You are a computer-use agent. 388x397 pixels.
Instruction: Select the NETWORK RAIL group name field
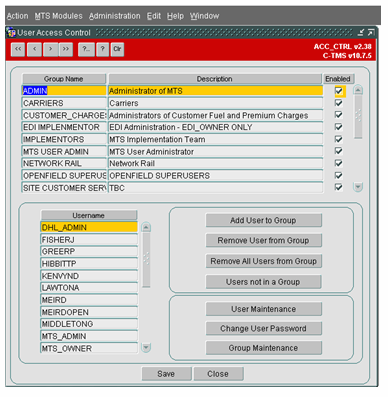tap(64, 163)
